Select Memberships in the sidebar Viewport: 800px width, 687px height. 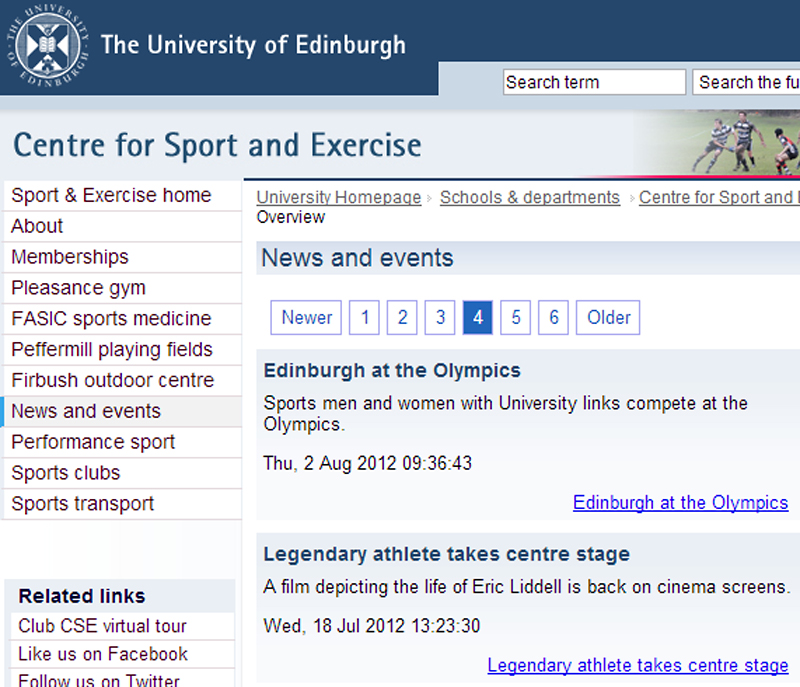coord(122,257)
